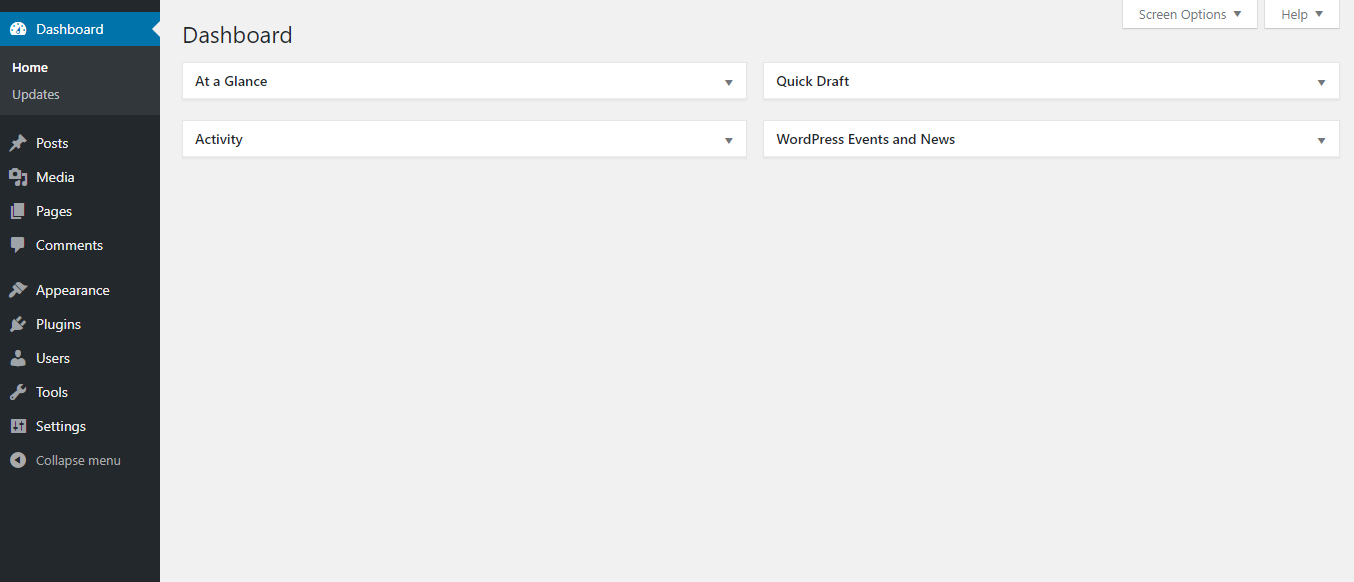
Task: Click the At a Glance widget title
Action: click(231, 81)
